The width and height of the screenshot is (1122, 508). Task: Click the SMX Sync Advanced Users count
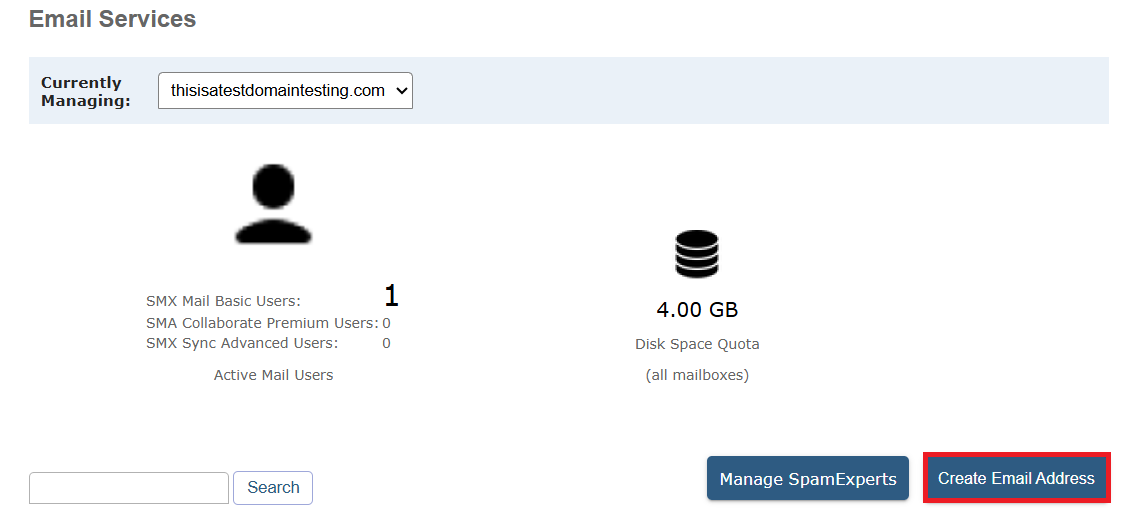pyautogui.click(x=386, y=343)
